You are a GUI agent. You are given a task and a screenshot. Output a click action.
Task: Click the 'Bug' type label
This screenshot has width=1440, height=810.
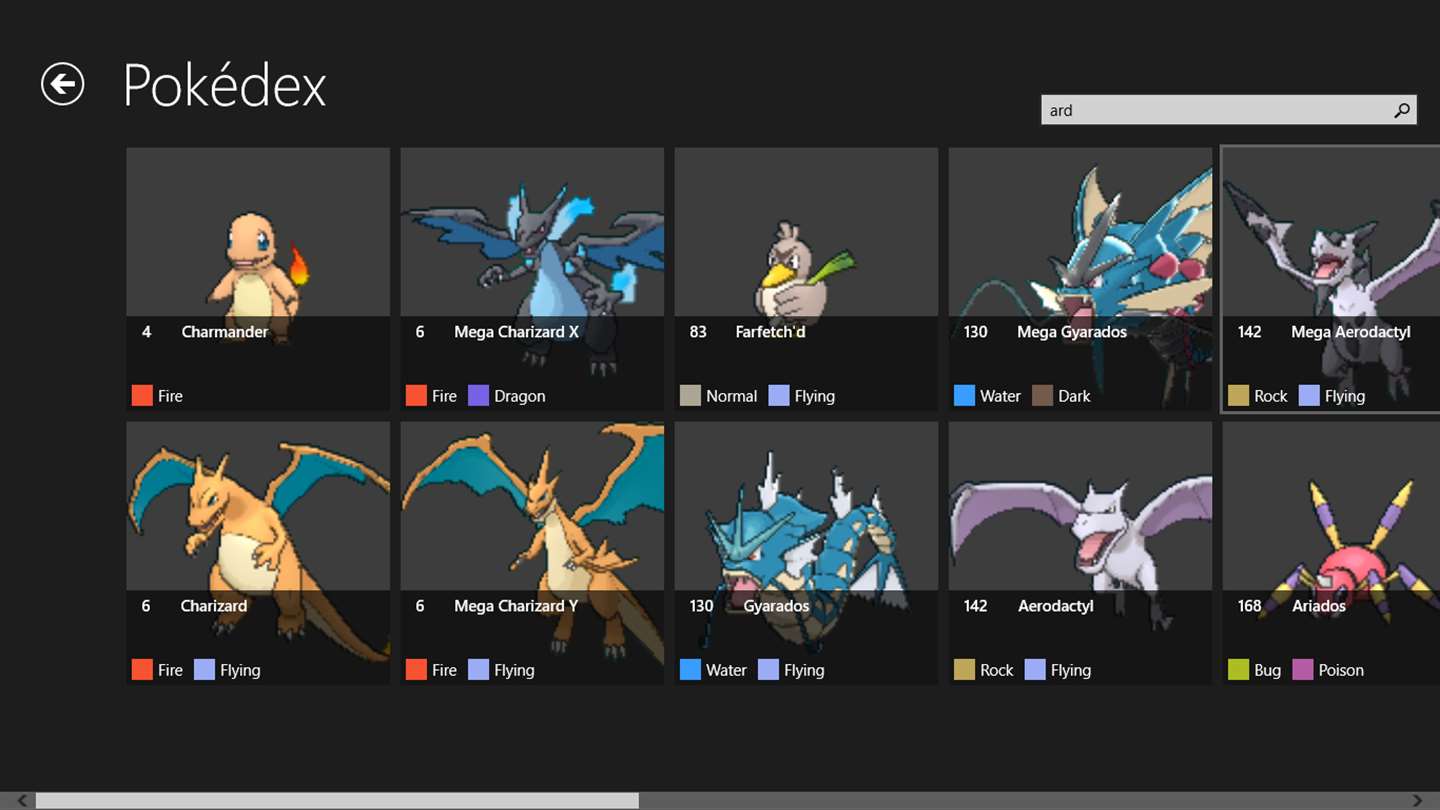[1267, 670]
